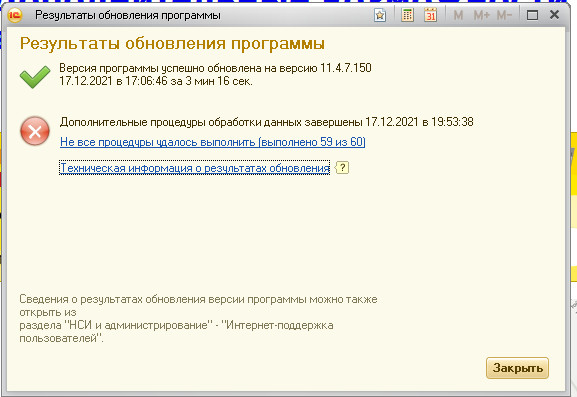Click the 'Дополнительные процедуры обработки данных' message
Screen dimensions: 577x397
pos(266,122)
